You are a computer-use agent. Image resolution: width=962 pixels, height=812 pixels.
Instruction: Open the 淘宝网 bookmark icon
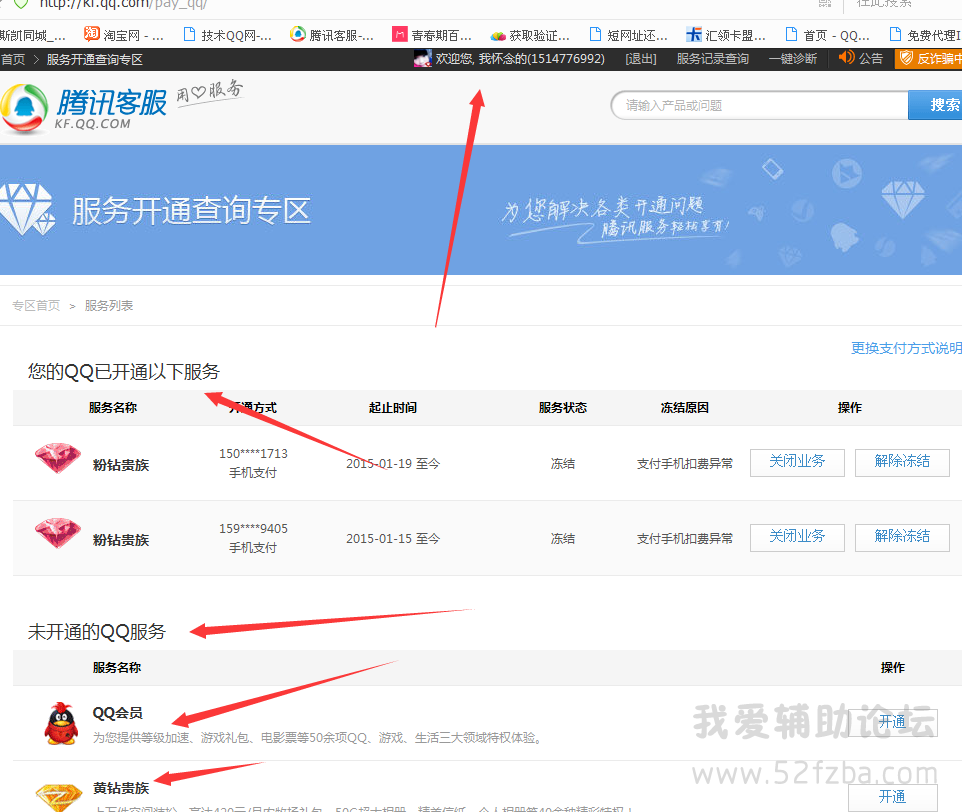92,34
